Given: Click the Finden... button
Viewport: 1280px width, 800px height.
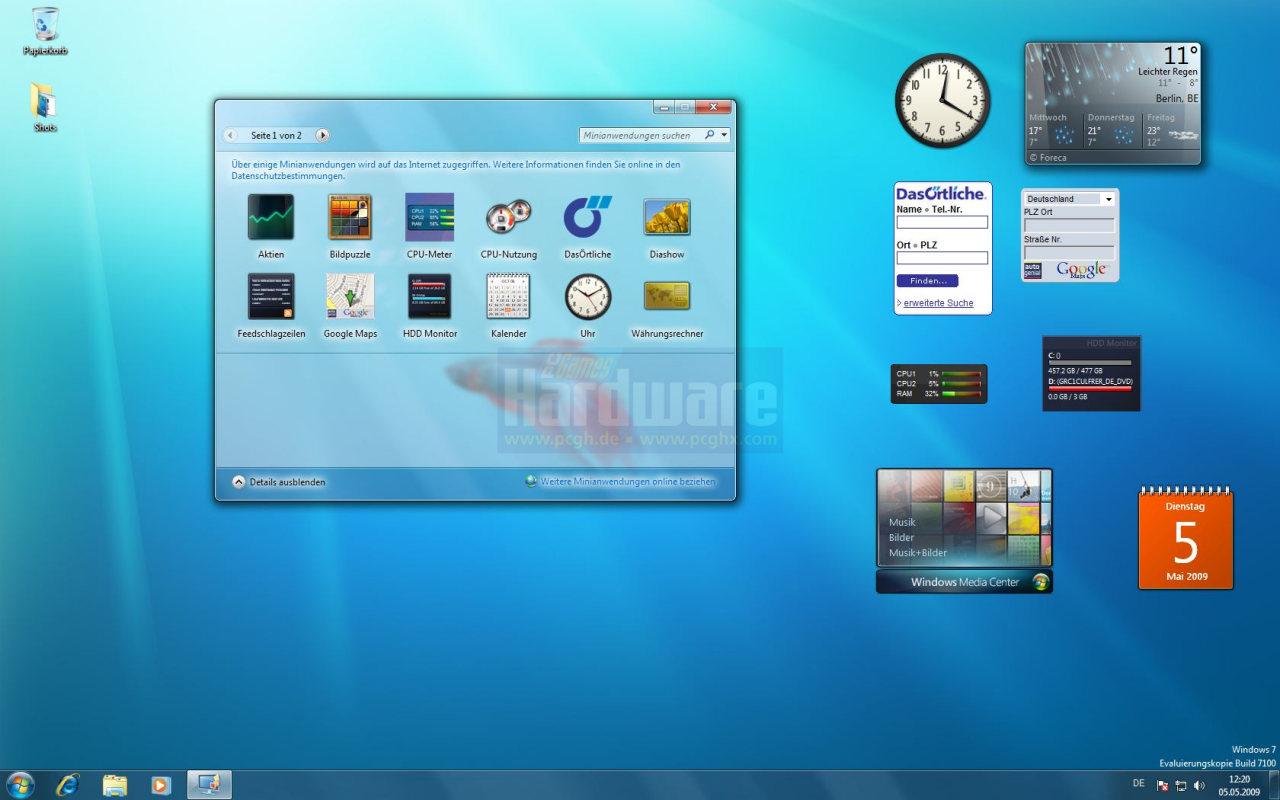Looking at the screenshot, I should pyautogui.click(x=928, y=281).
